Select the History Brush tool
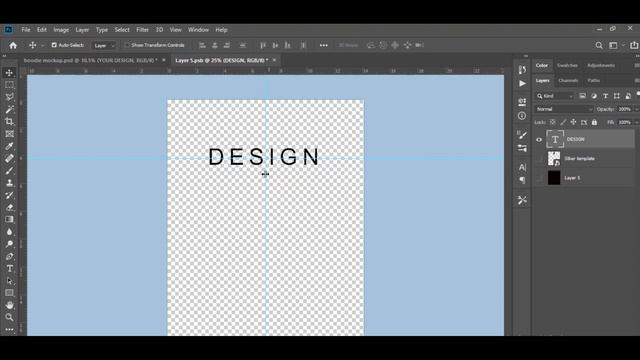This screenshot has height=360, width=640. [x=9, y=195]
